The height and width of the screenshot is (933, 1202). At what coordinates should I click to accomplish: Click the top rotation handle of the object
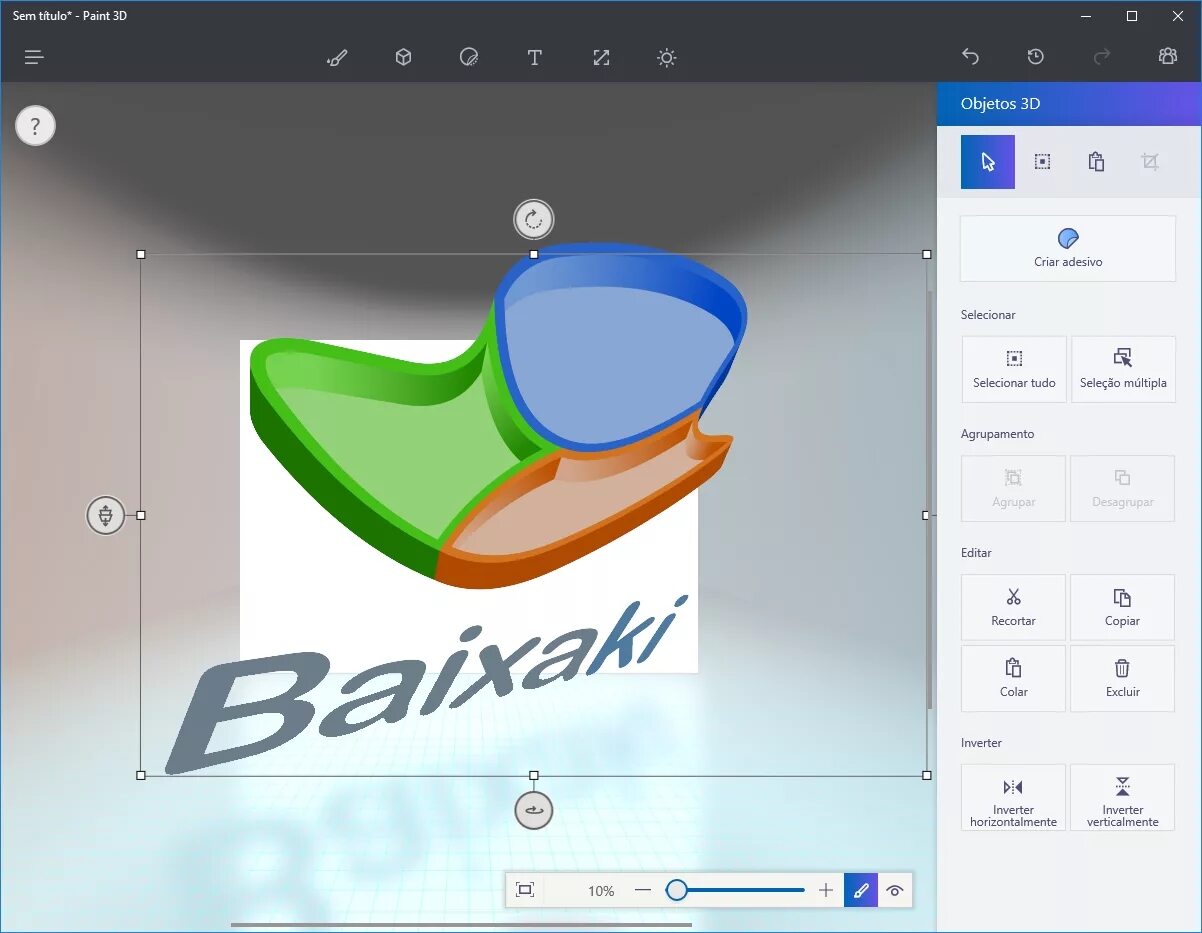coord(533,219)
